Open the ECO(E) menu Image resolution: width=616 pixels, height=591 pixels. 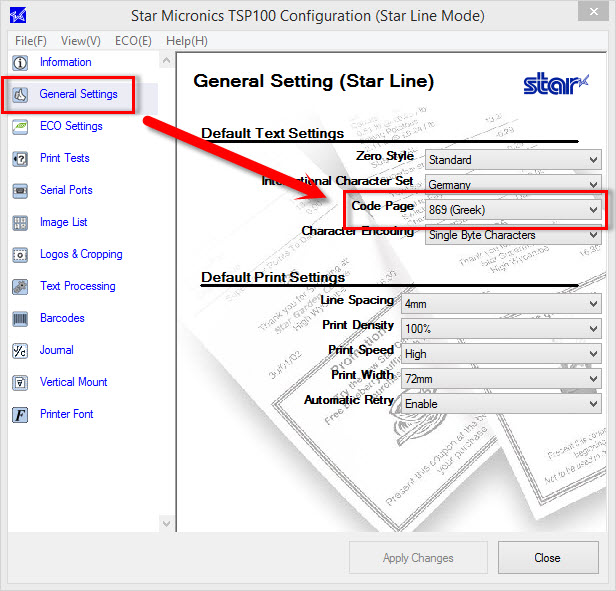[x=133, y=41]
